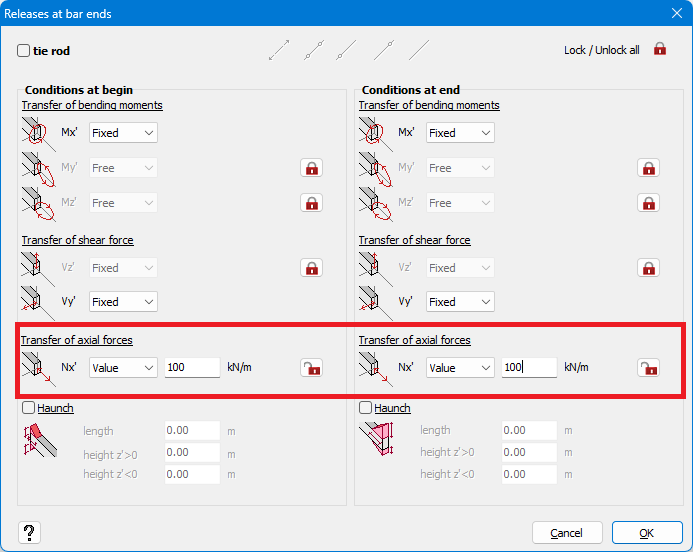Click the Nx' value field at end

click(529, 368)
